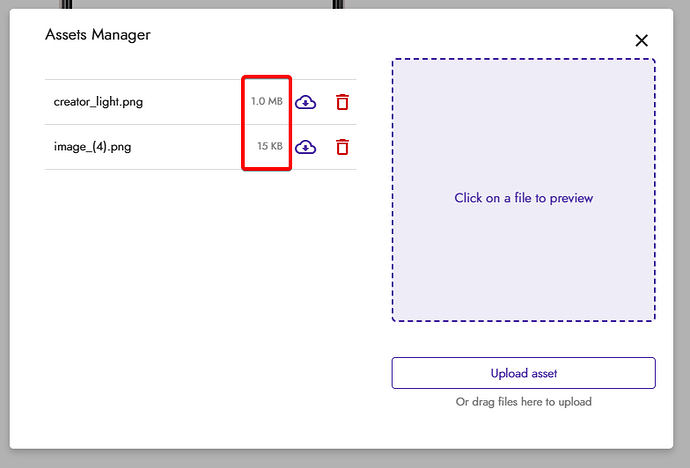Select creator_light.png file name to preview
Screen dimensions: 690x468
[98, 102]
